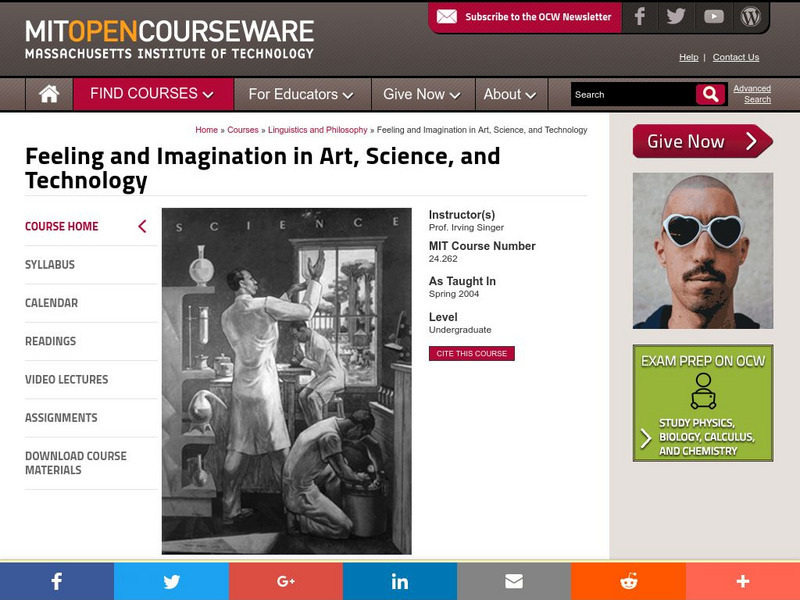Click the course title heading
The height and width of the screenshot is (600, 800).
click(x=263, y=168)
